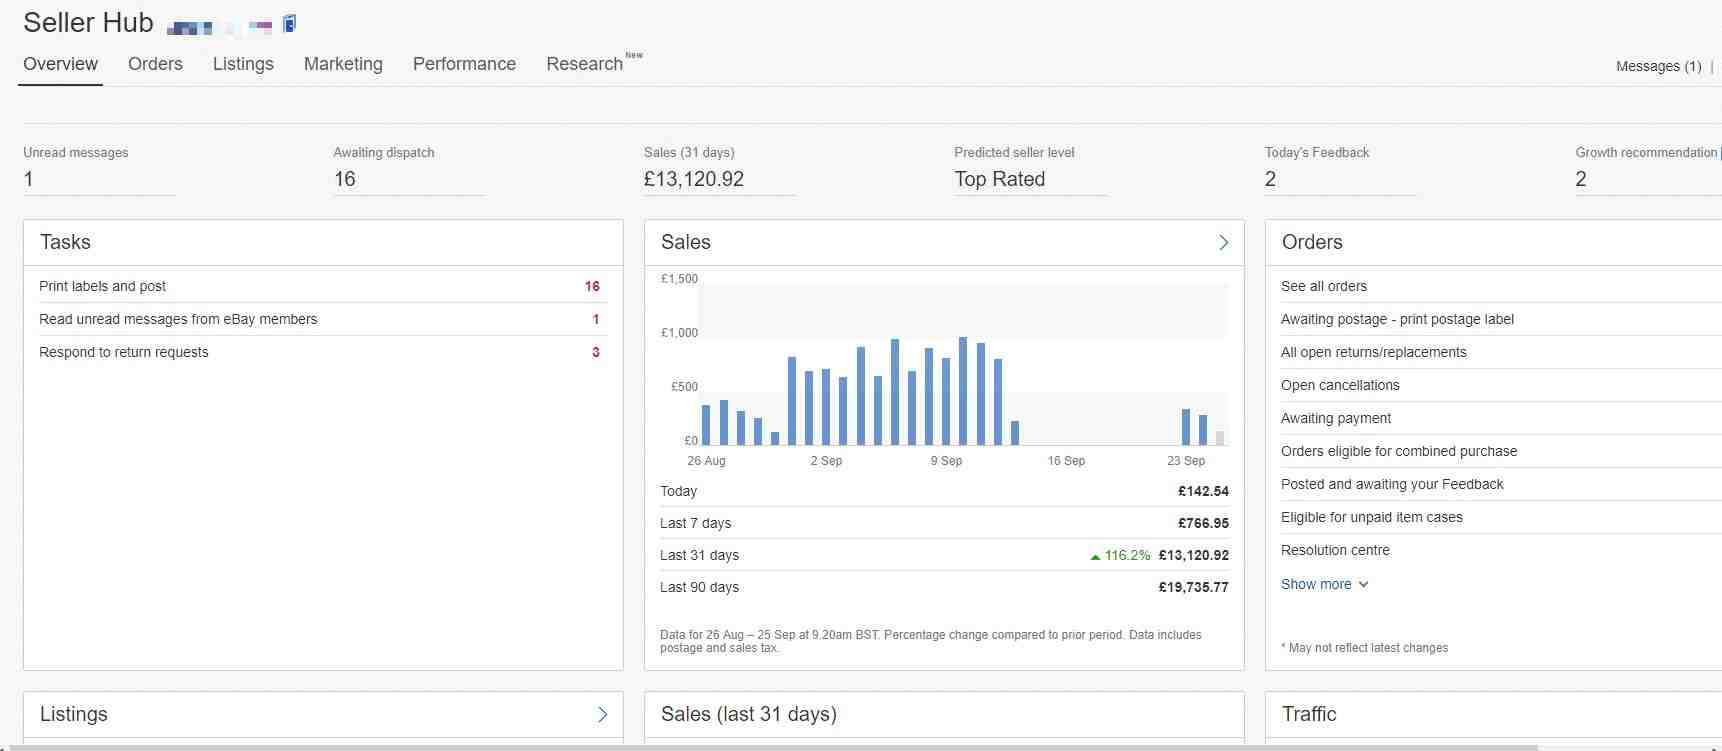Viewport: 1722px width, 751px height.
Task: Click the Last 31 days amount £13,120.92
Action: (x=1193, y=555)
